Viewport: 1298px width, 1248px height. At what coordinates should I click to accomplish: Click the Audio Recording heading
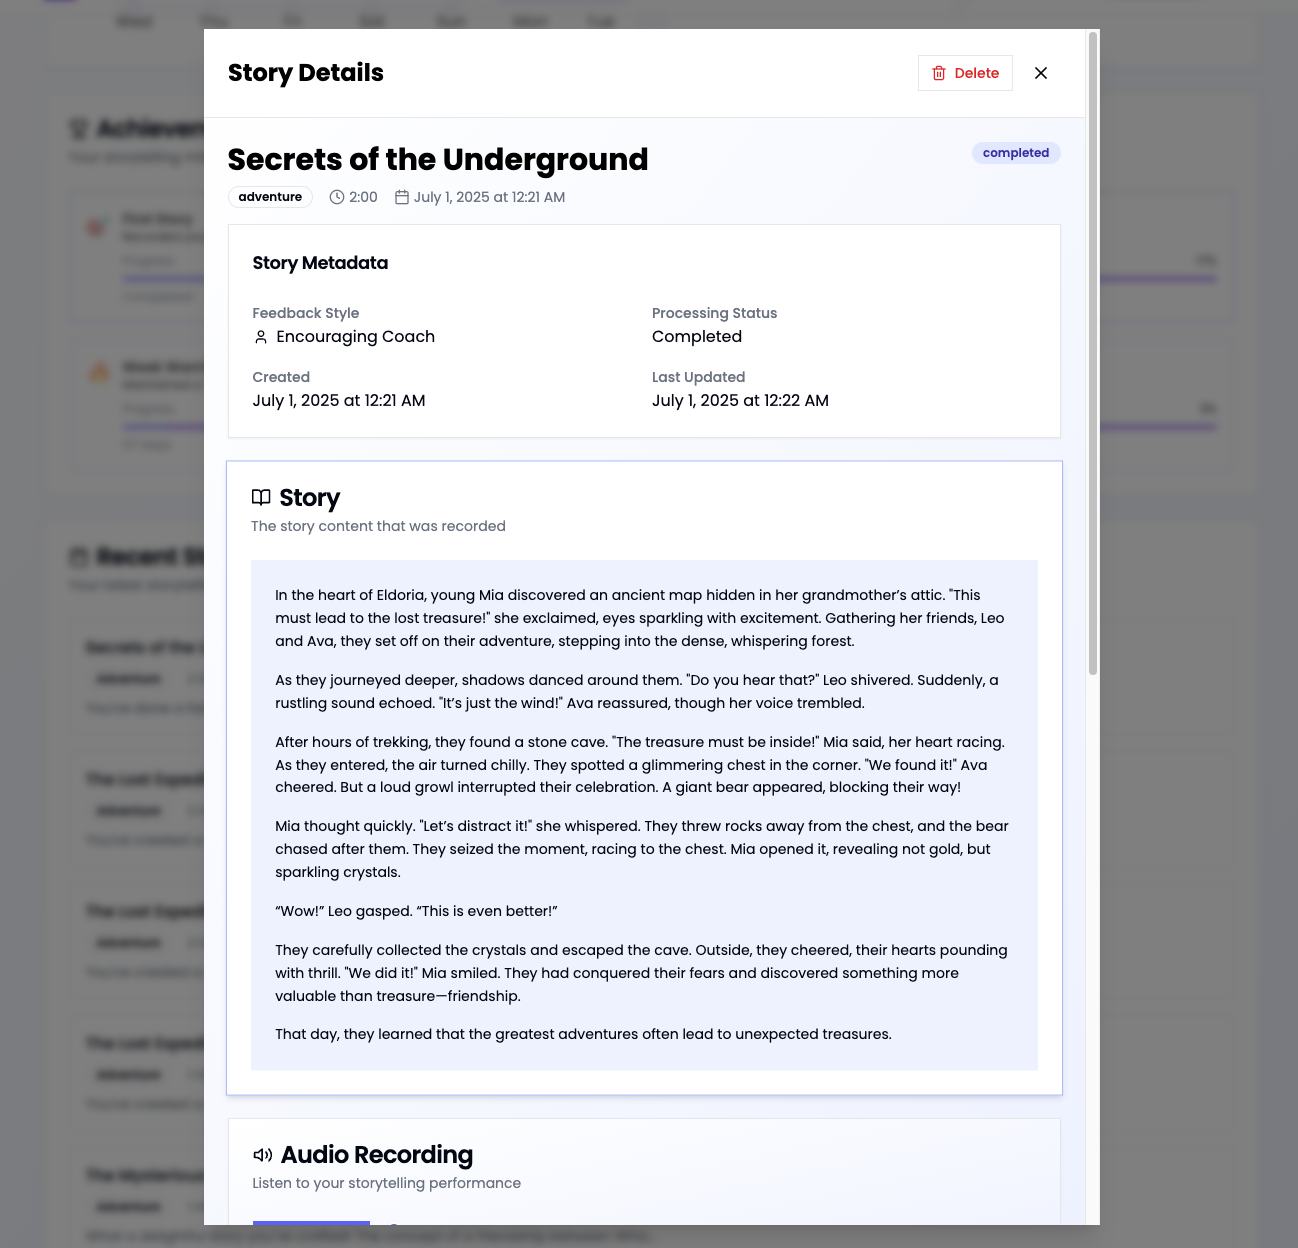[377, 1155]
